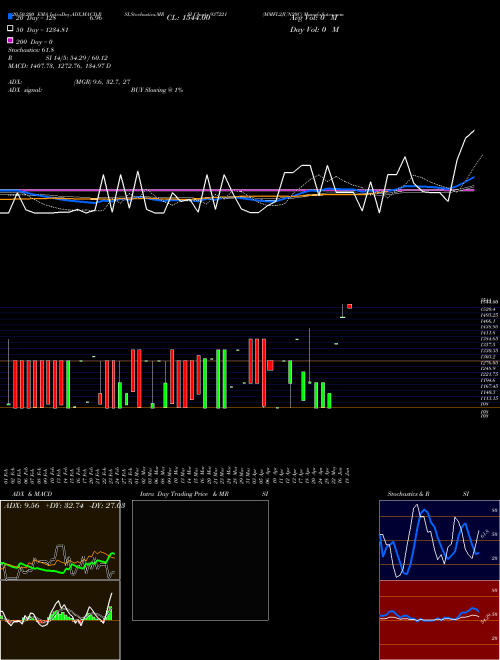Click the 'SI 14/3: 54.29 / 69.12' readout
Image resolution: width=500 pixels, height=660 pixels.
[x=77, y=58]
